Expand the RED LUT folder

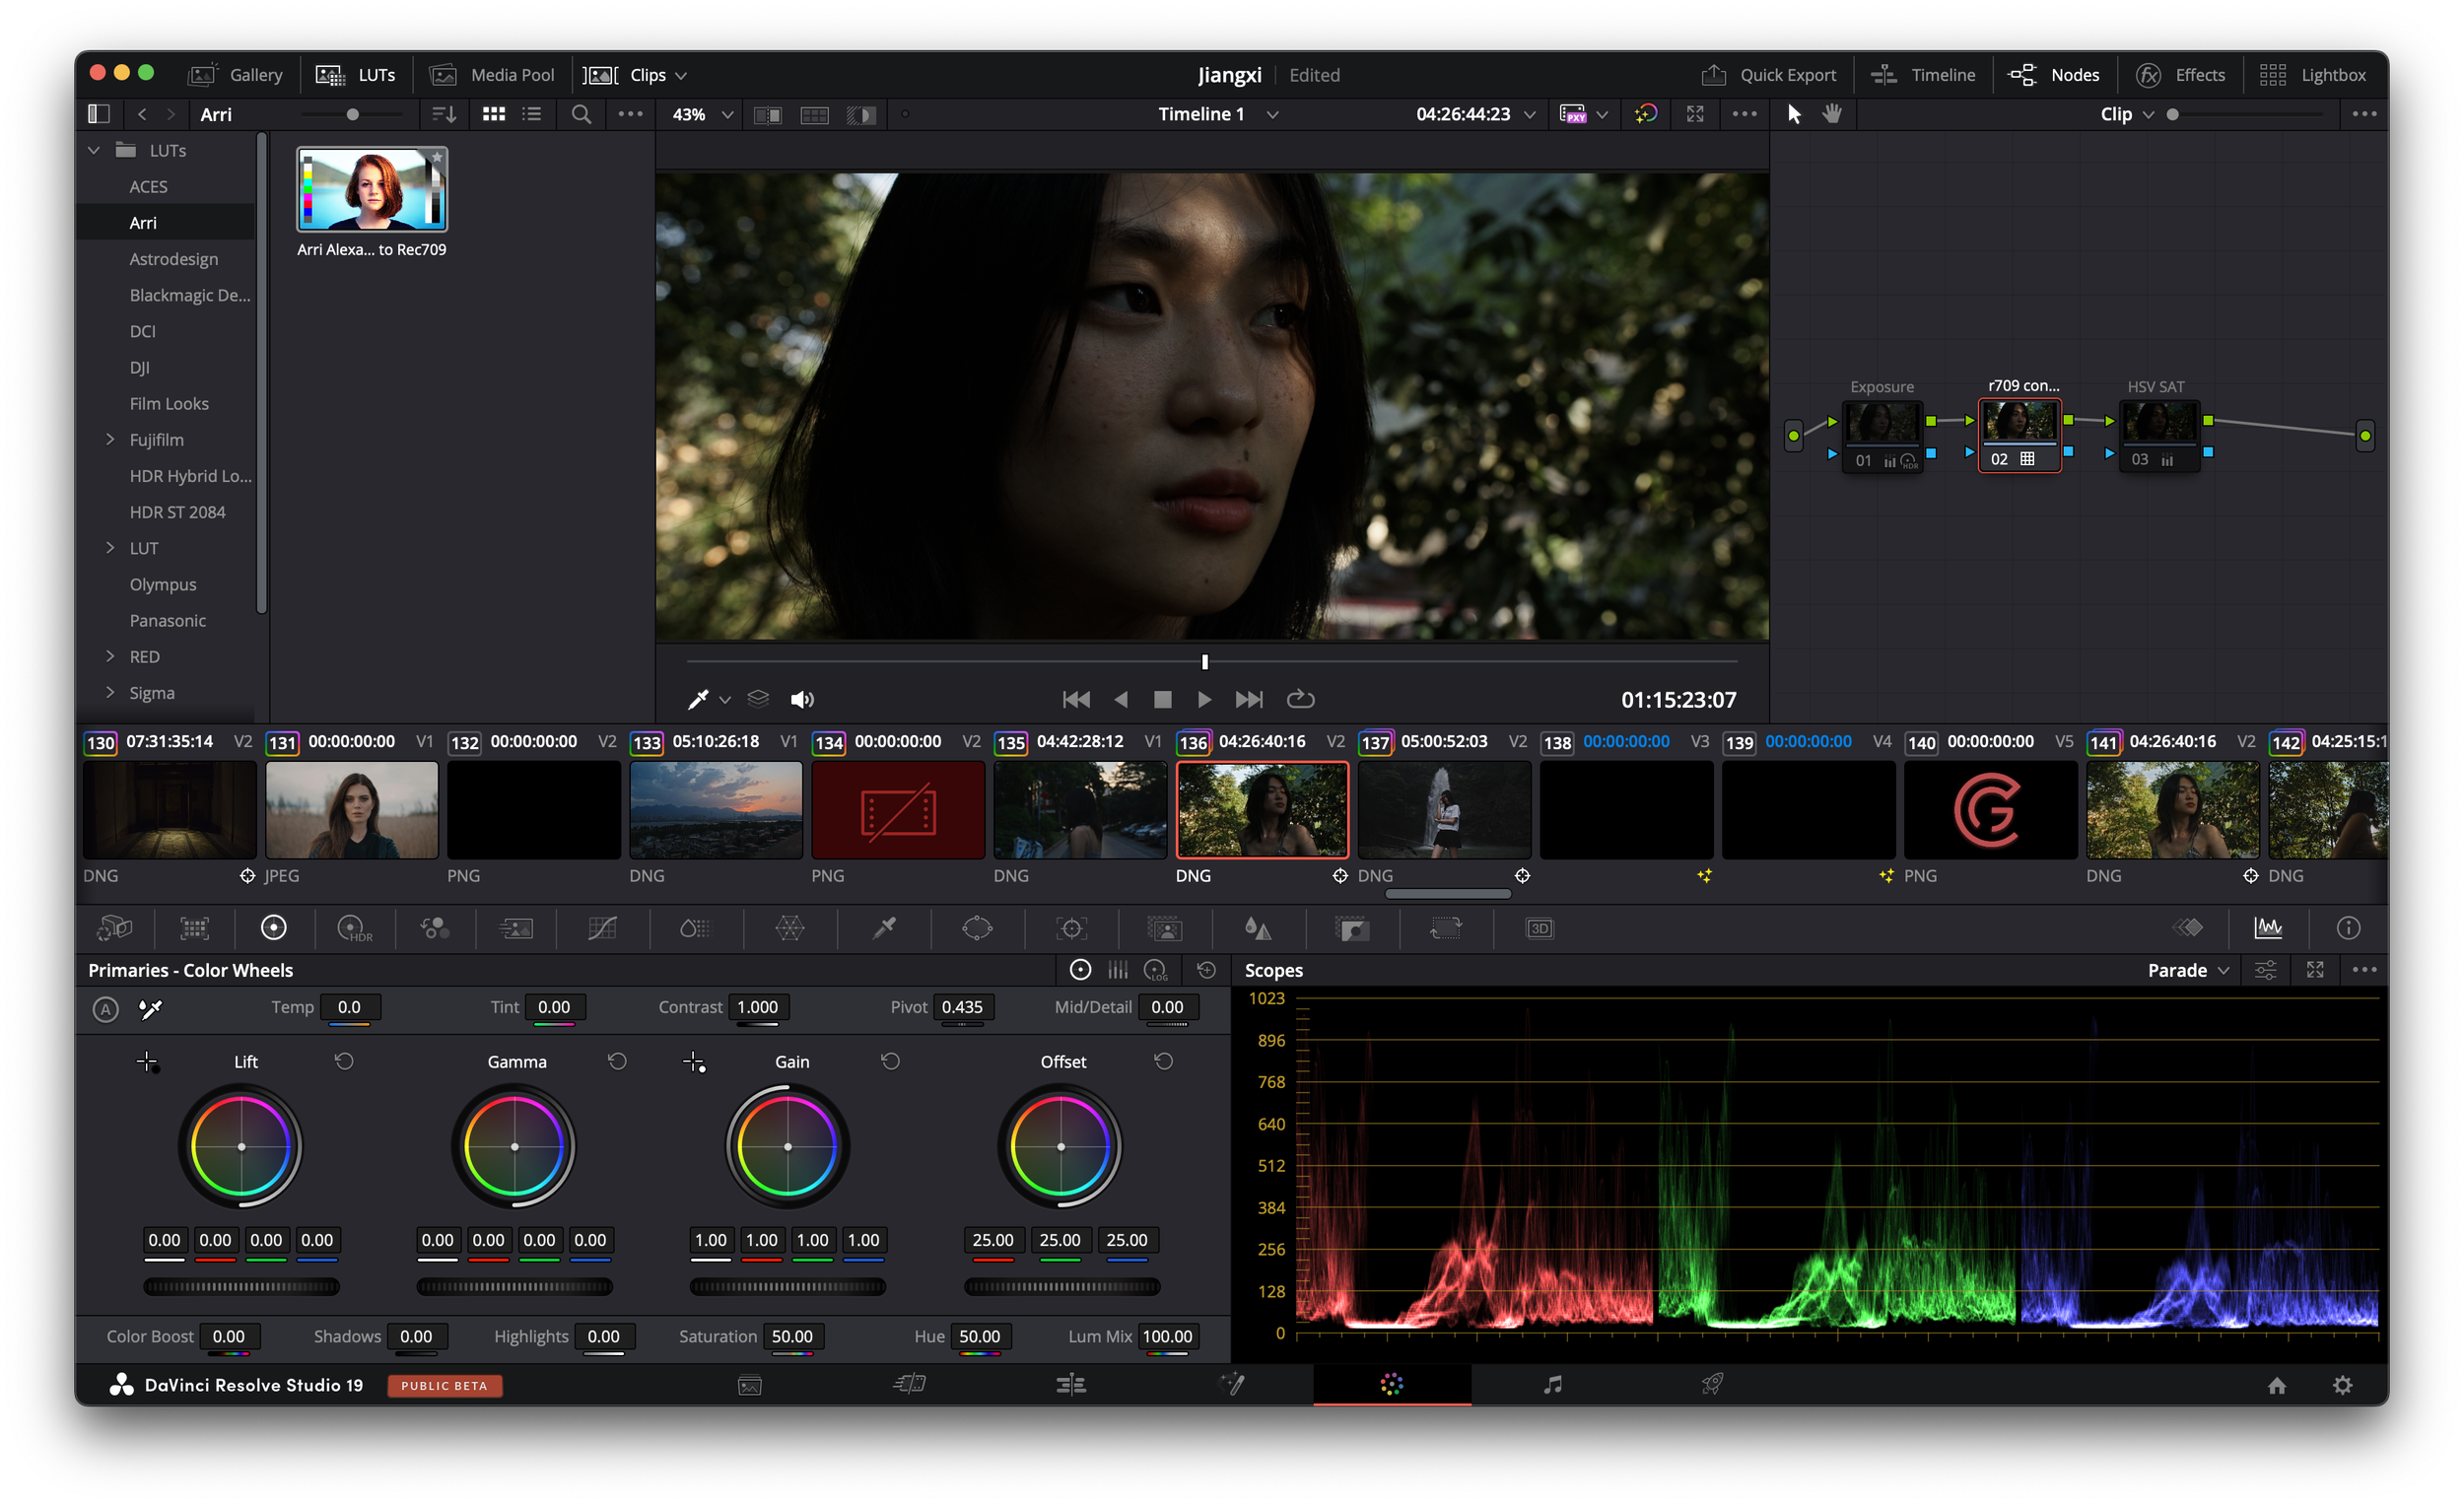(110, 656)
